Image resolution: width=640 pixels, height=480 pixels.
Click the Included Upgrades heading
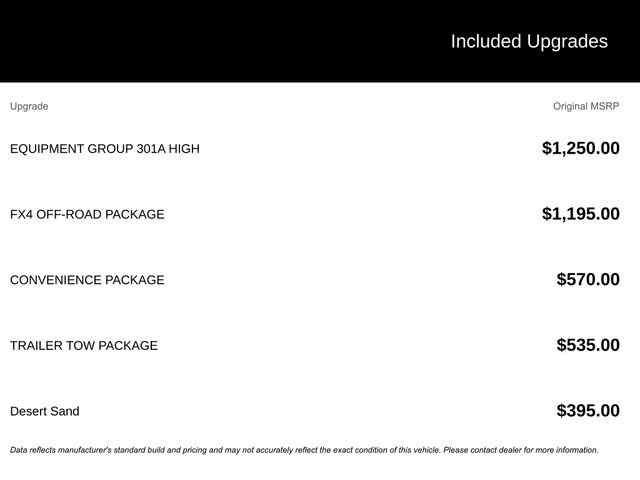click(528, 41)
